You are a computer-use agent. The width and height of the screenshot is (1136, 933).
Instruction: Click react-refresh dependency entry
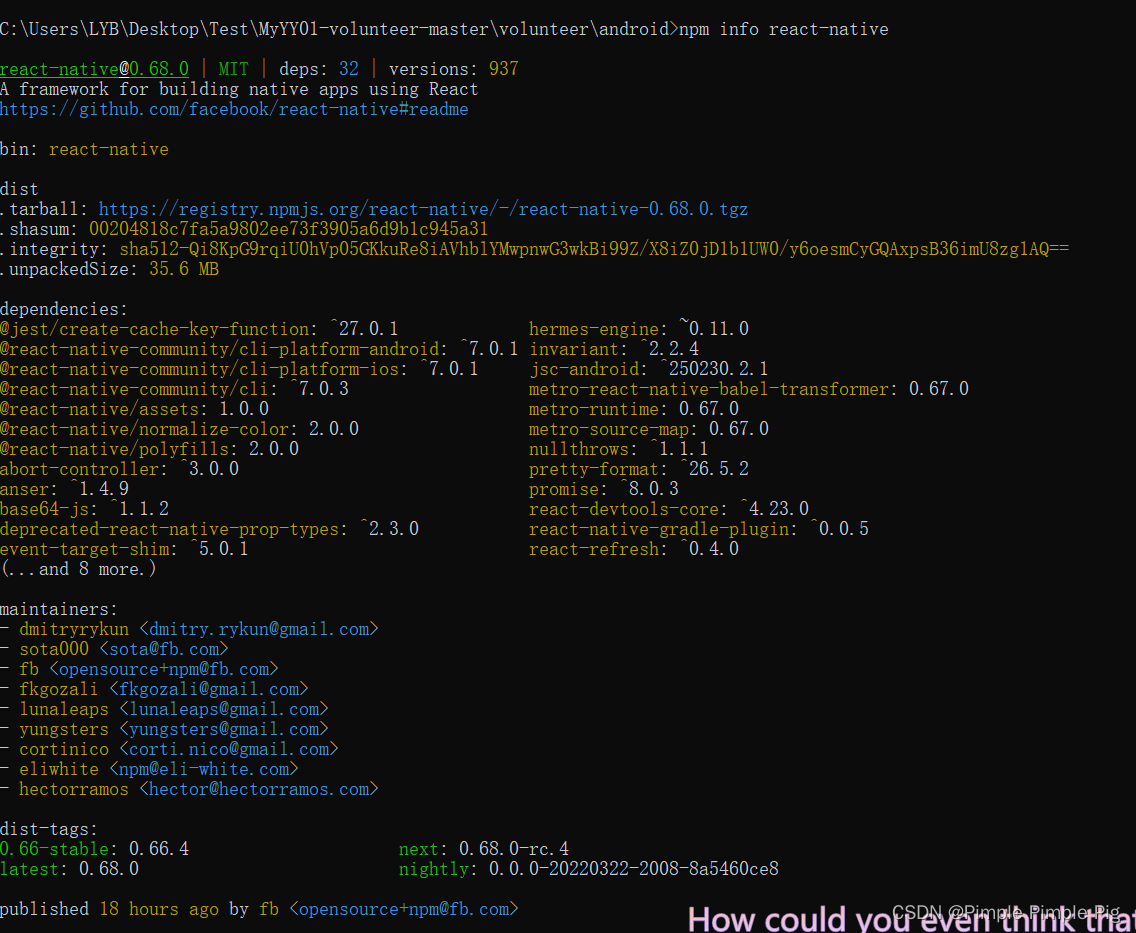(634, 549)
